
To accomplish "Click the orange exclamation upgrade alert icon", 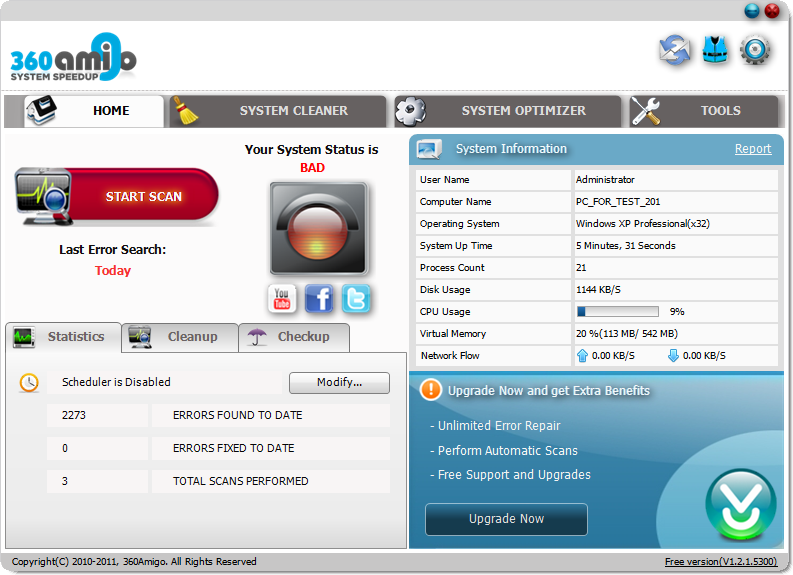I will click(x=431, y=390).
